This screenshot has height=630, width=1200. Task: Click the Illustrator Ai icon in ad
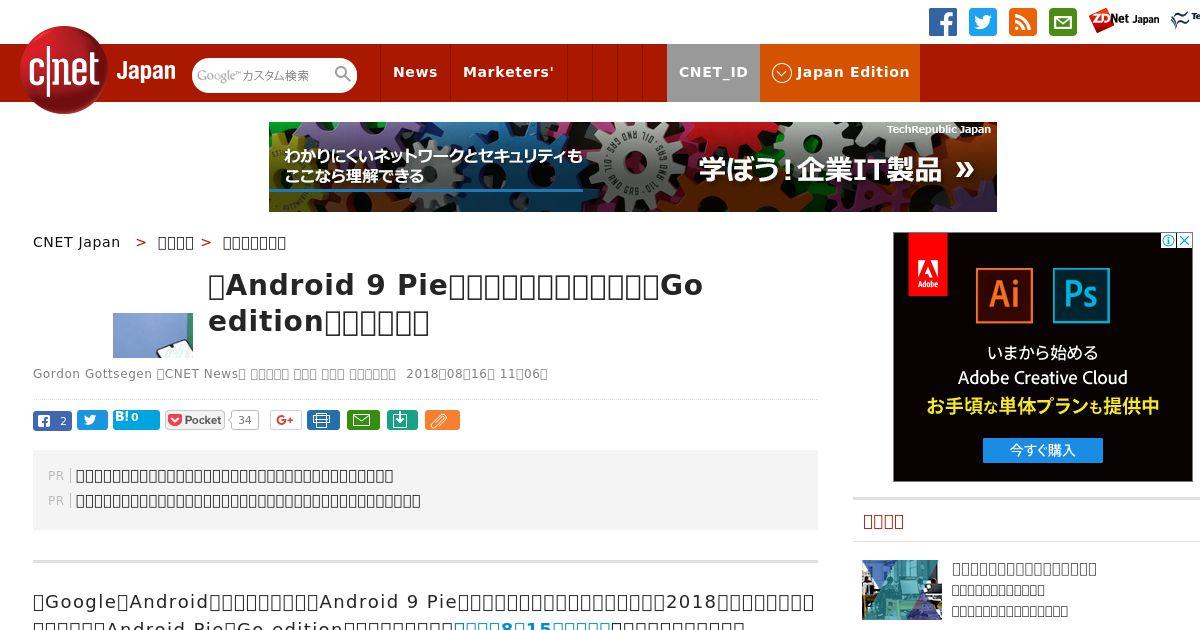pyautogui.click(x=1004, y=294)
